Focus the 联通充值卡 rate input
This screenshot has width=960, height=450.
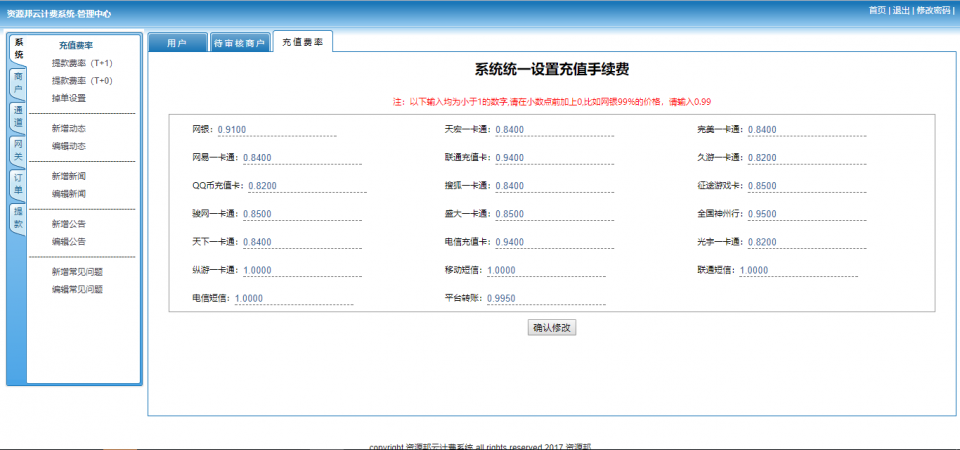click(x=554, y=158)
